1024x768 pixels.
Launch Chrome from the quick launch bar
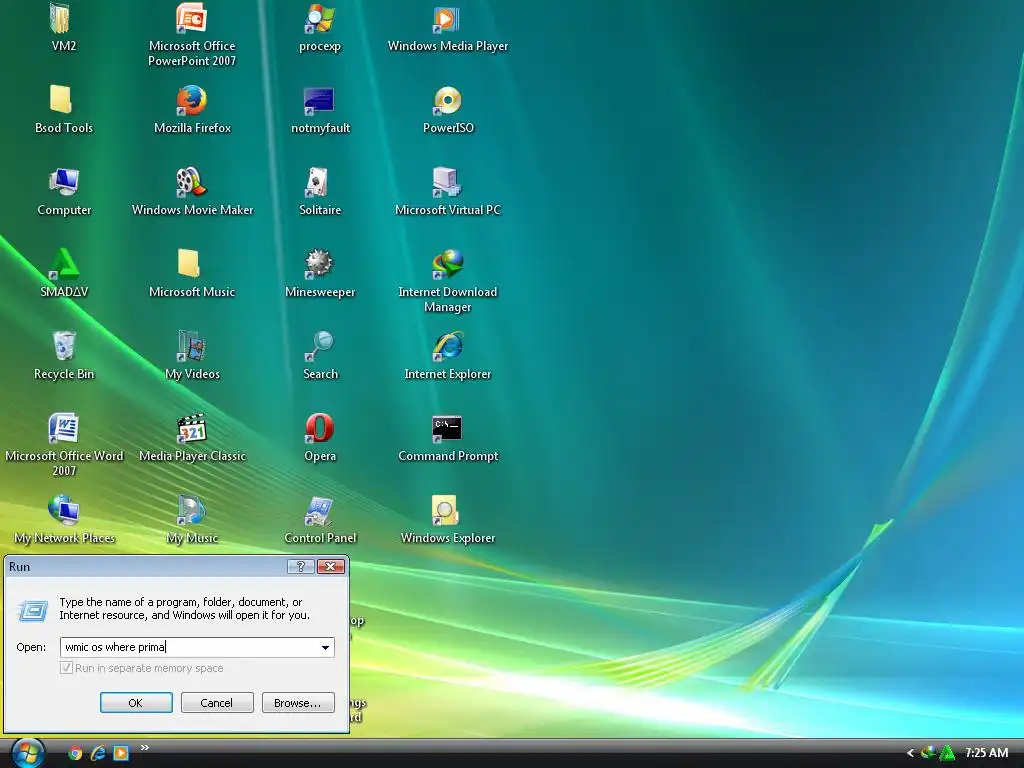(x=75, y=754)
